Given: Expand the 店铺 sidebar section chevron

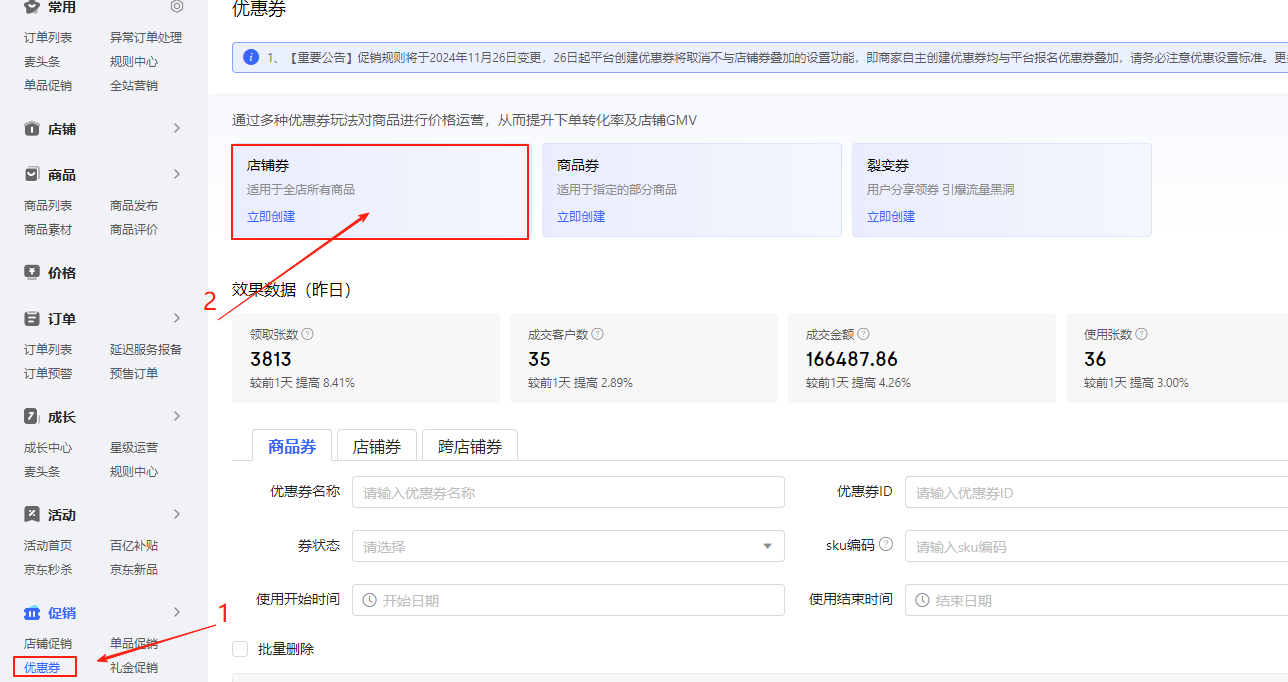Looking at the screenshot, I should coord(177,128).
